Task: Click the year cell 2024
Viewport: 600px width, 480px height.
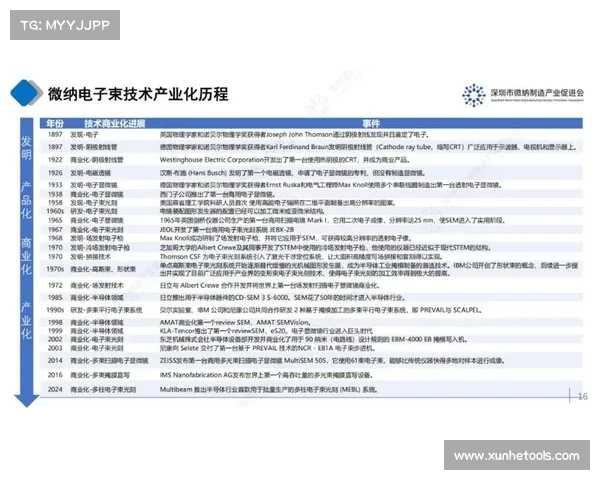Action: coord(55,390)
